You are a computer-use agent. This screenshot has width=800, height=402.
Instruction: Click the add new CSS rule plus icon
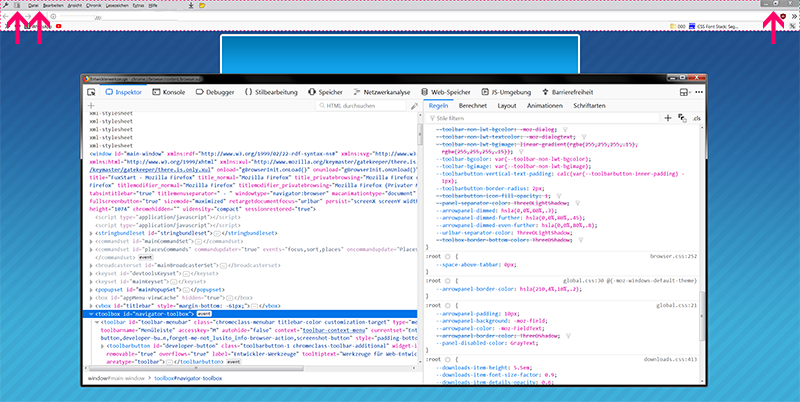(667, 118)
